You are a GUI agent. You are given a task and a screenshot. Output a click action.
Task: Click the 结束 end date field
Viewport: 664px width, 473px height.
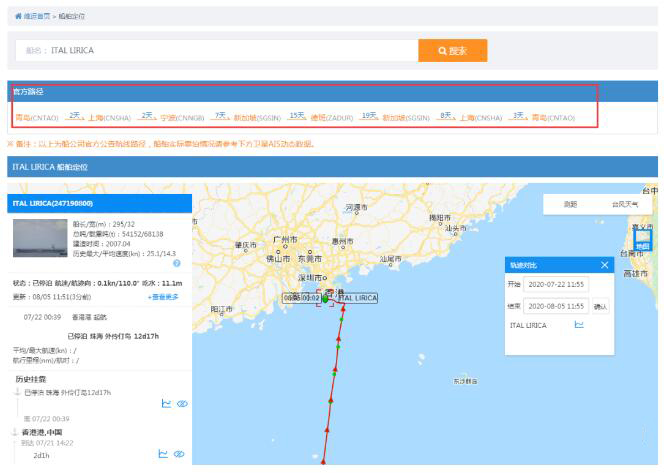click(x=555, y=306)
